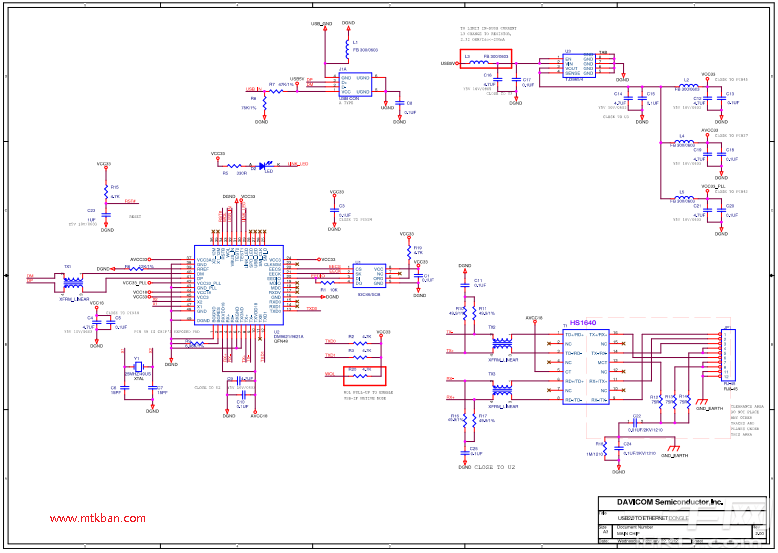
Task: Click the red-boxed MII pull-up component
Action: [363, 375]
